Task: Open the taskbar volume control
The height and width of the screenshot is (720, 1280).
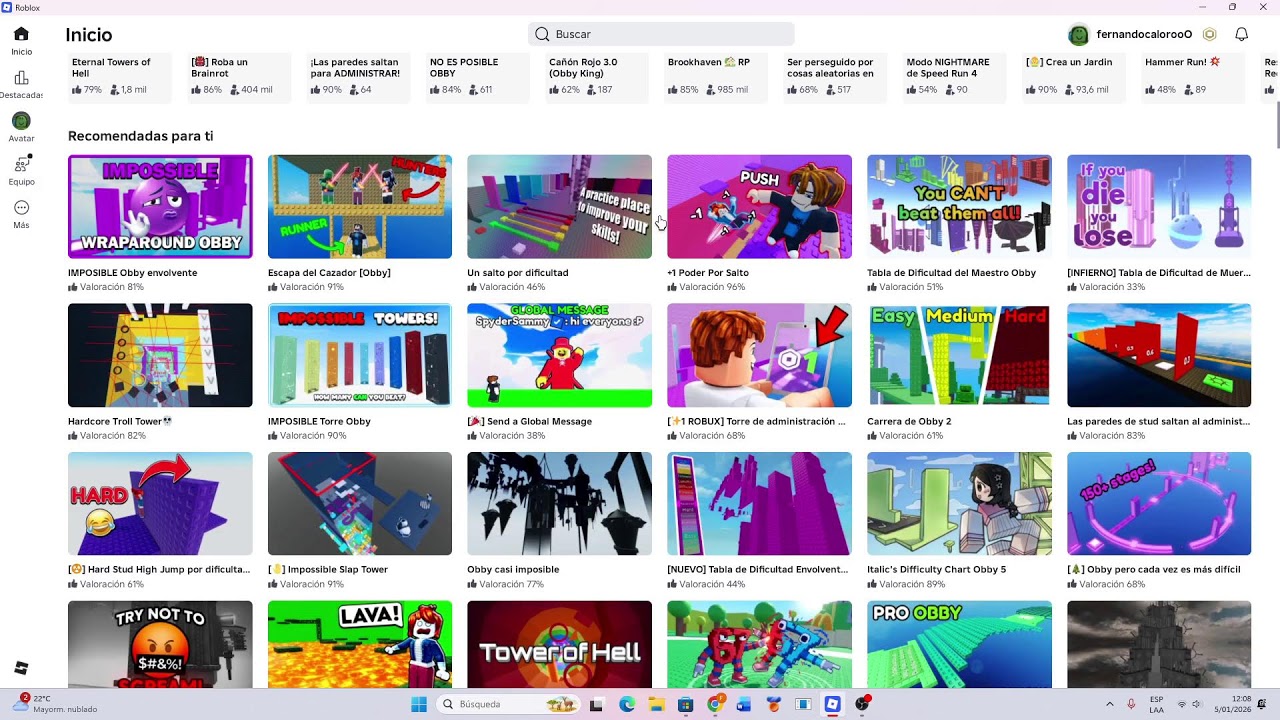Action: tap(1197, 704)
